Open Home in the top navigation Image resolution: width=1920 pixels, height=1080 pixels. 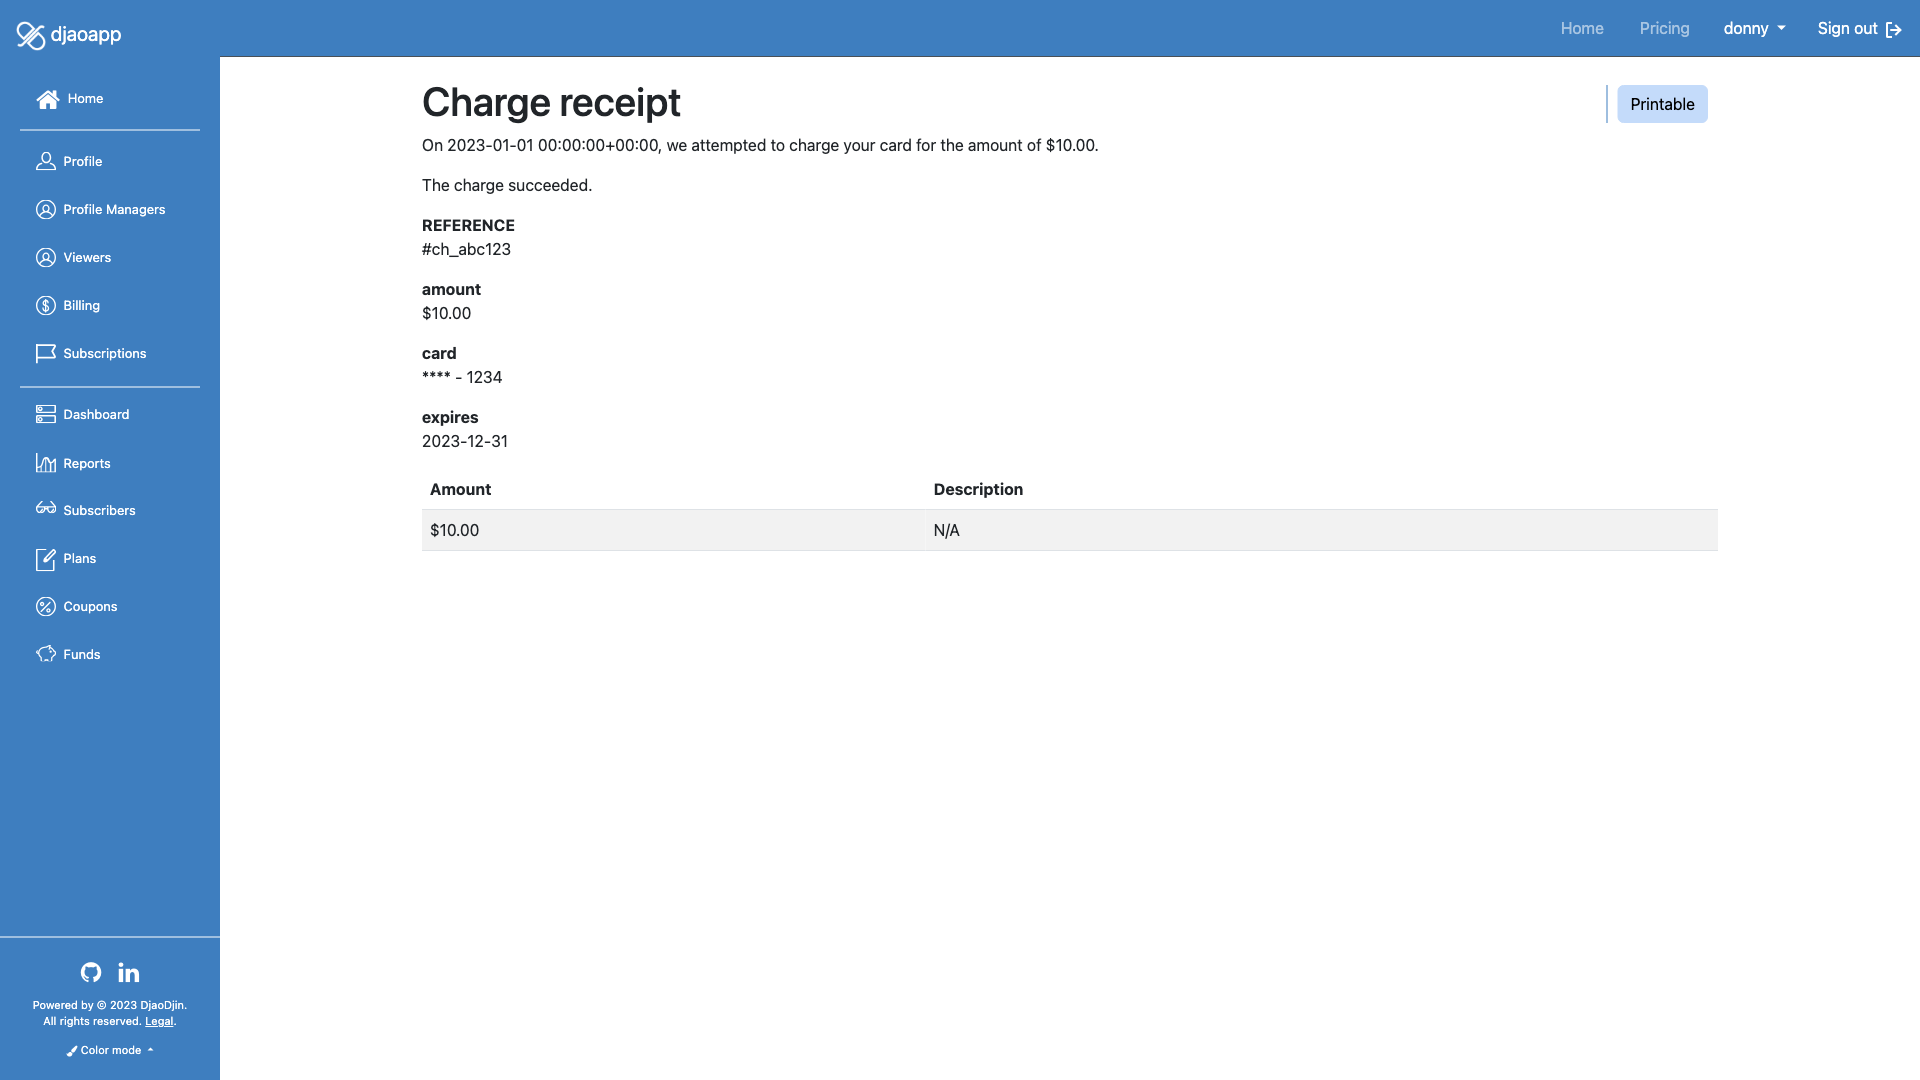tap(1582, 28)
